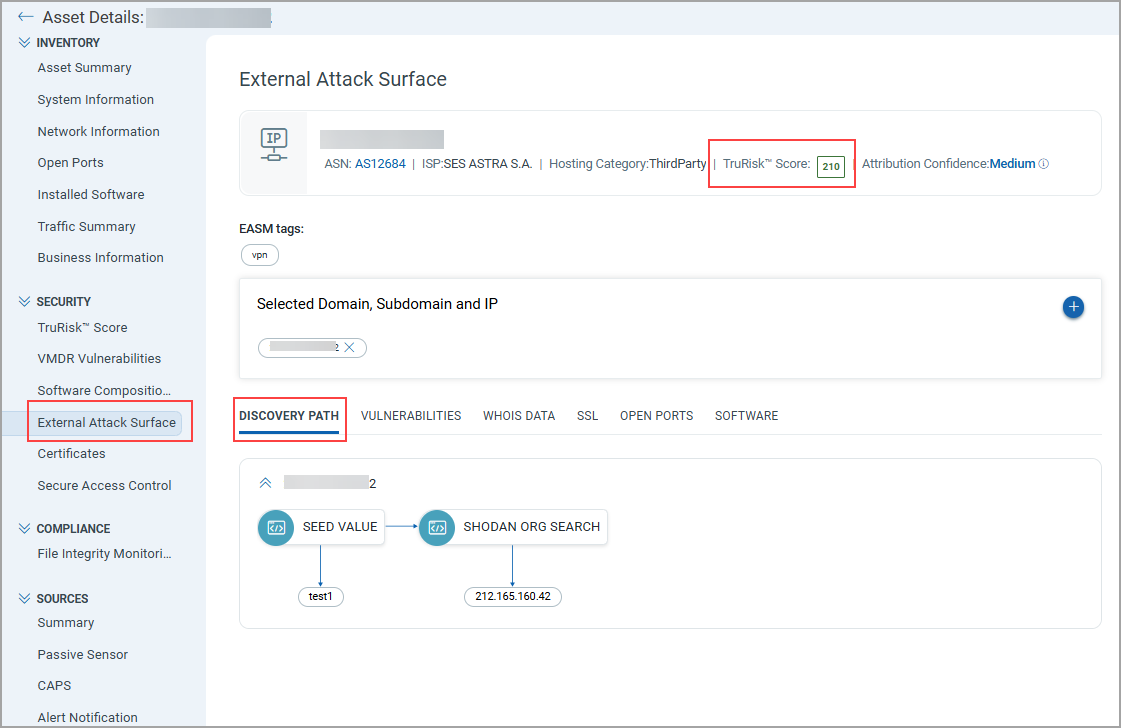Screen dimensions: 1121x728
Task: Open Alert Notification in sidebar
Action: pyautogui.click(x=88, y=717)
